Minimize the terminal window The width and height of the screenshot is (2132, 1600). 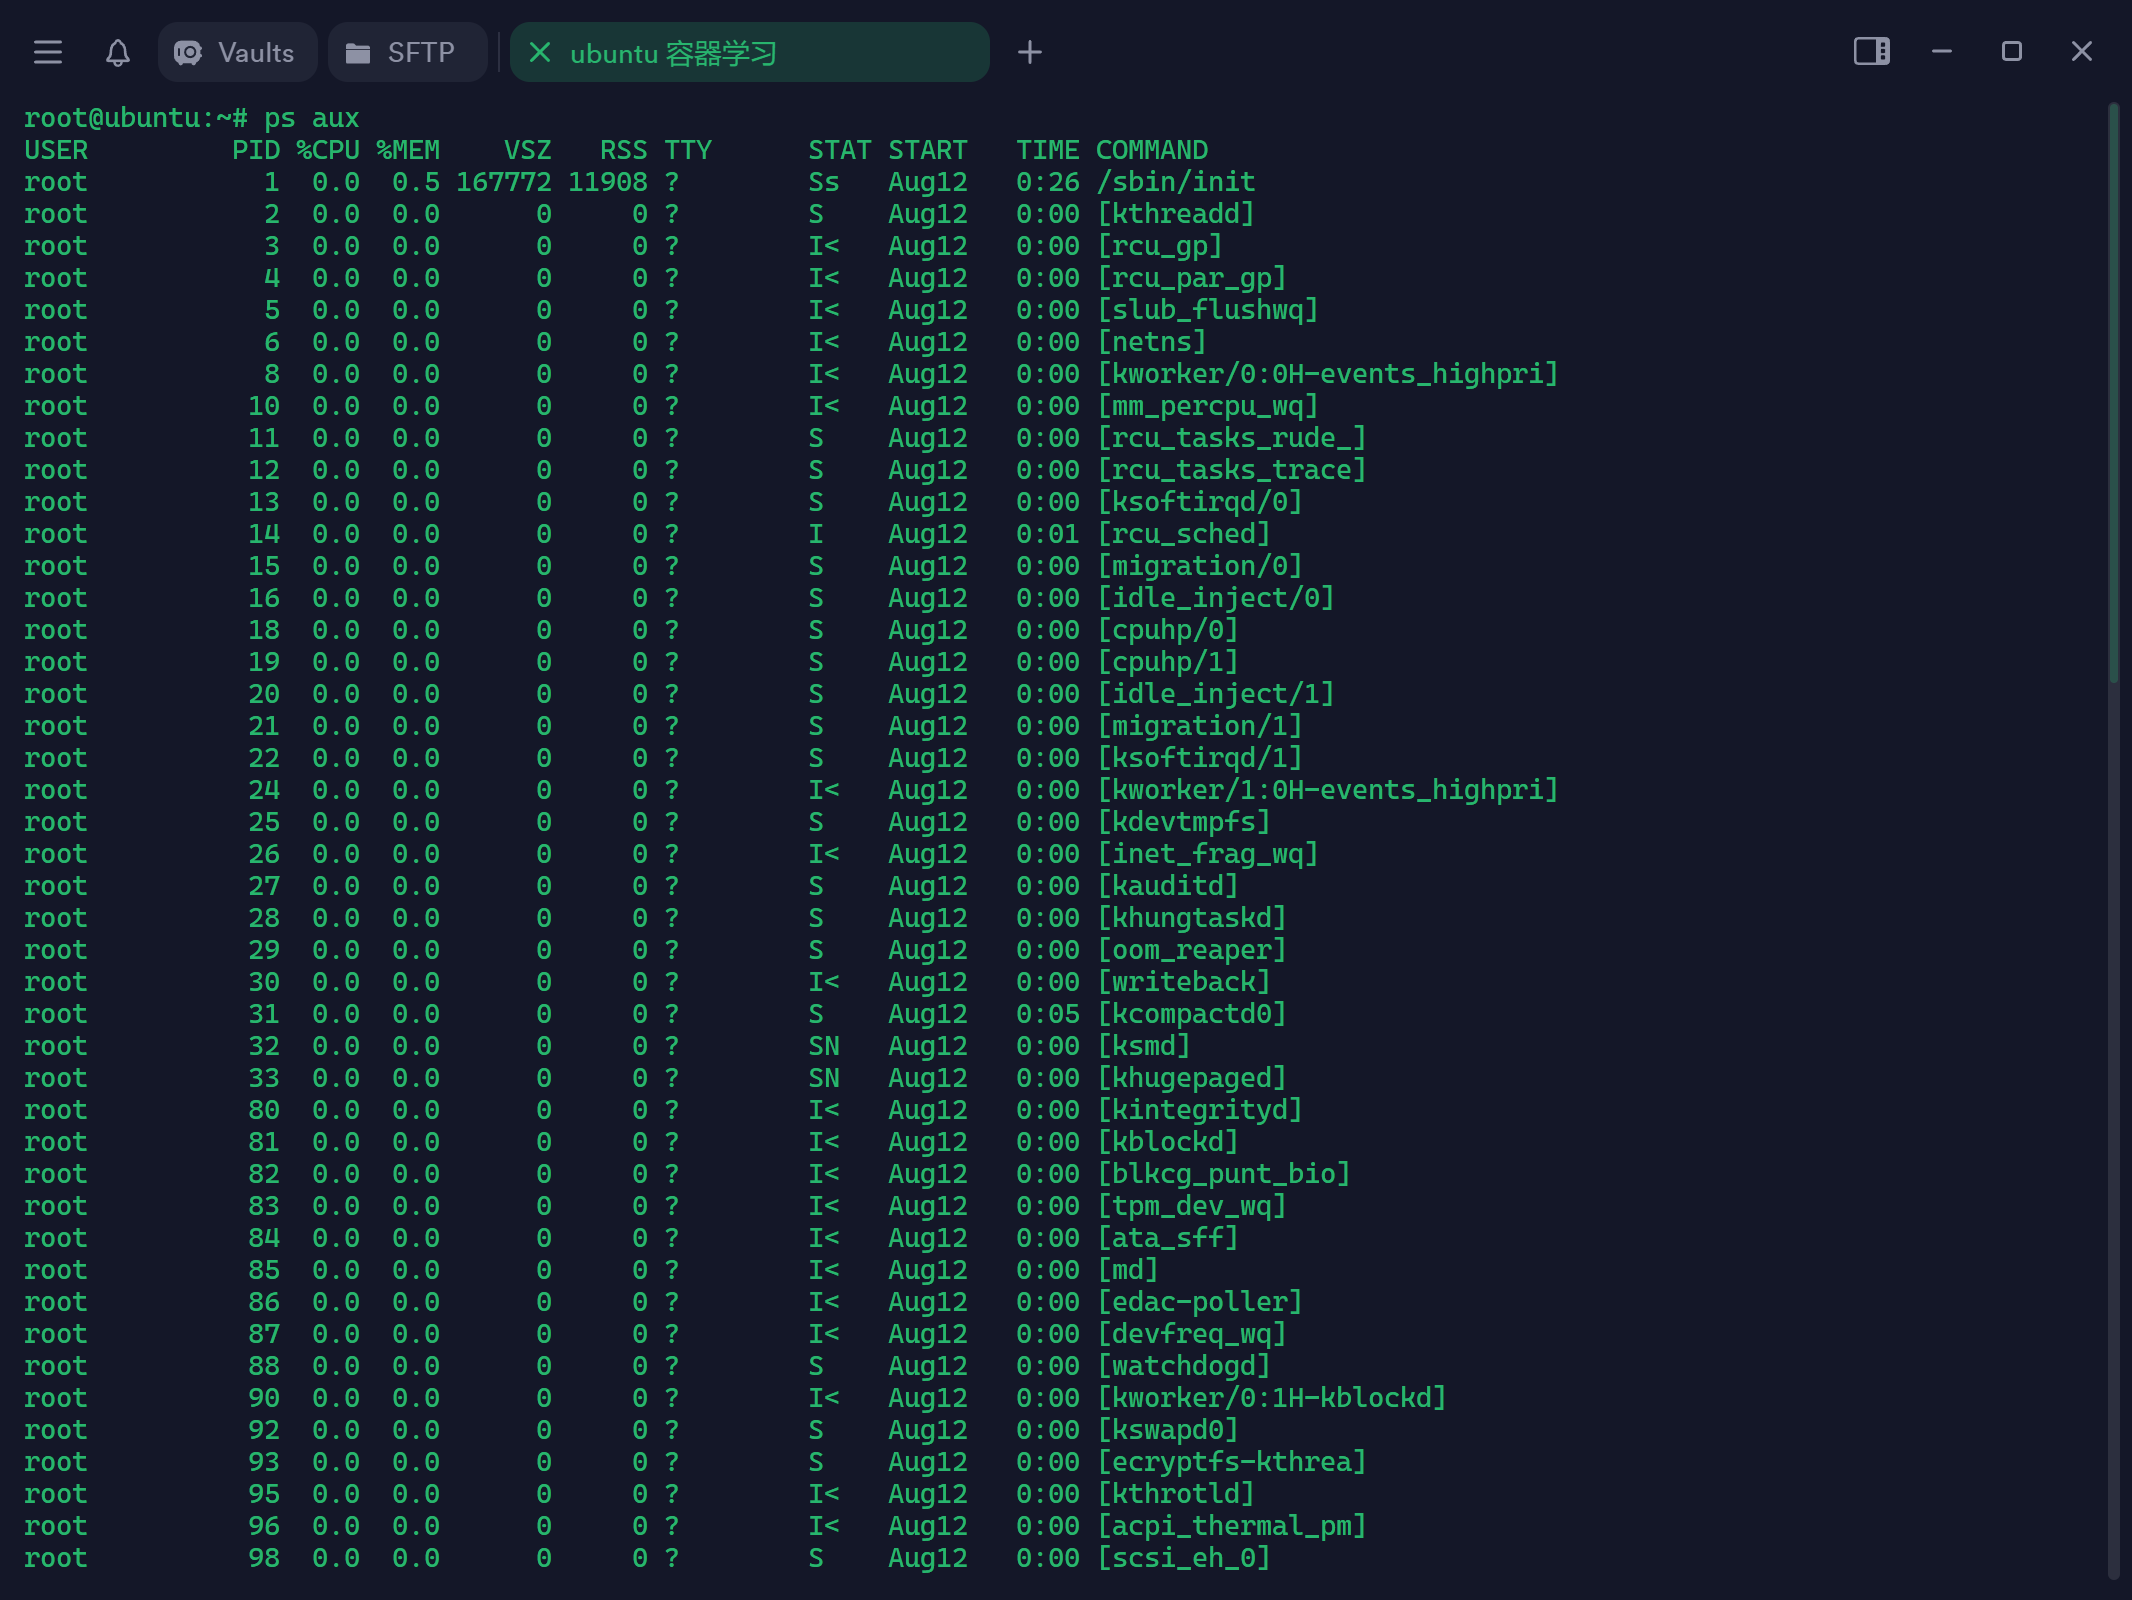(x=1942, y=51)
